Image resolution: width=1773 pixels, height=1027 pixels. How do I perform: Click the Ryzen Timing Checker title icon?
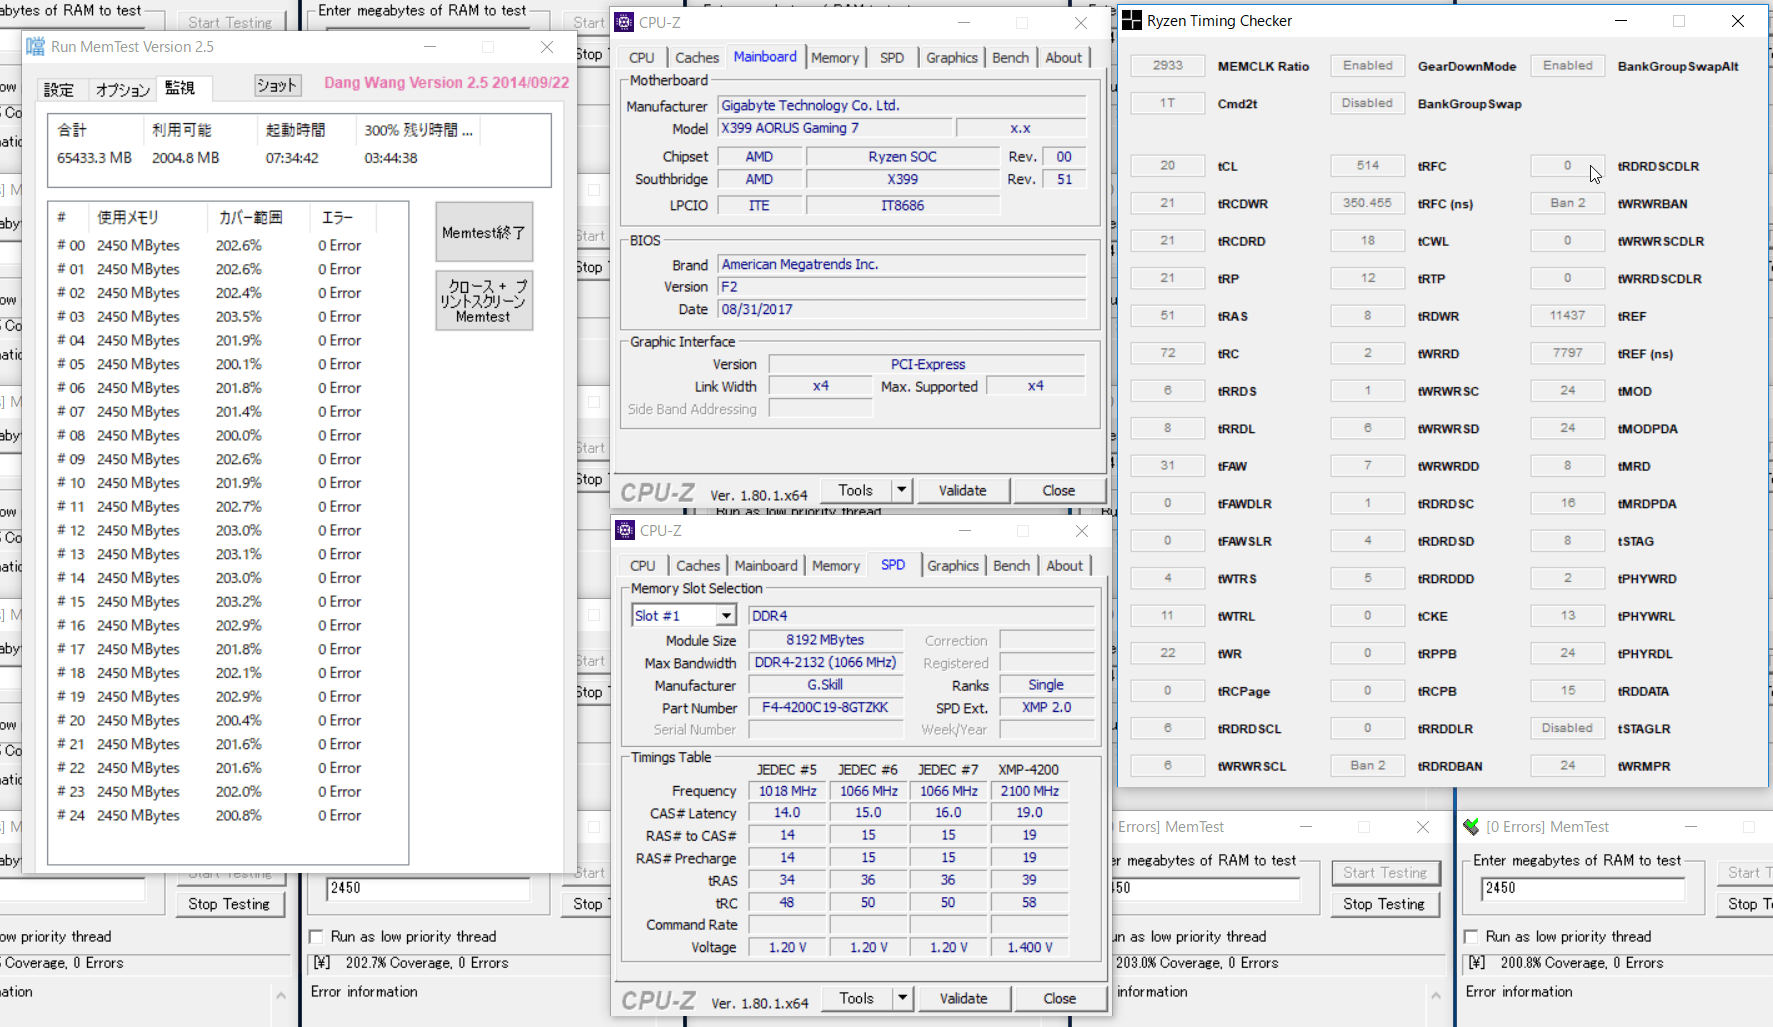(1132, 21)
